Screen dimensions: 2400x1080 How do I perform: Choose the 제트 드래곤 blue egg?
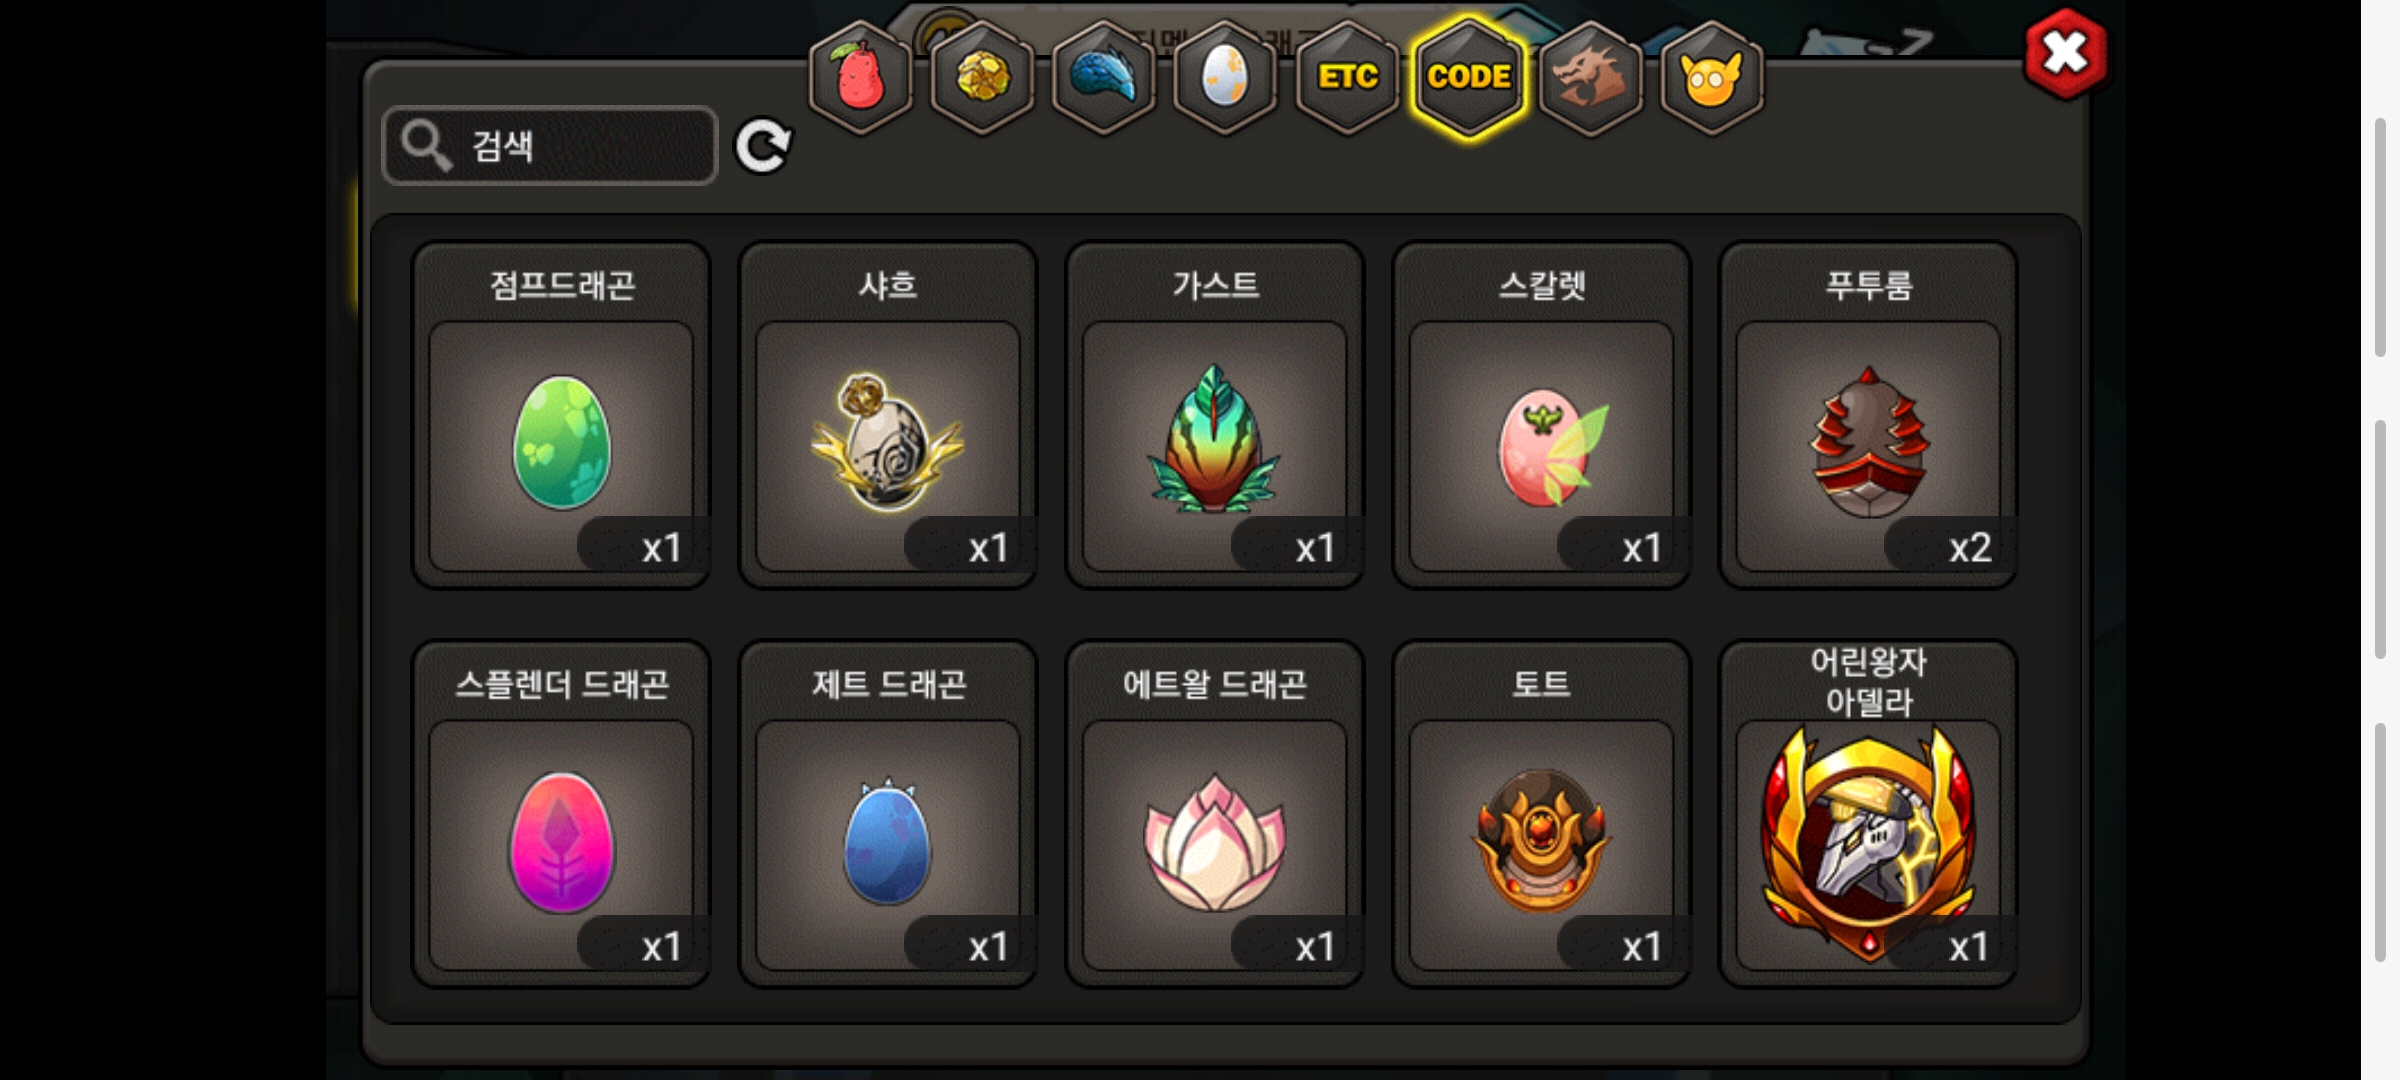tap(888, 814)
